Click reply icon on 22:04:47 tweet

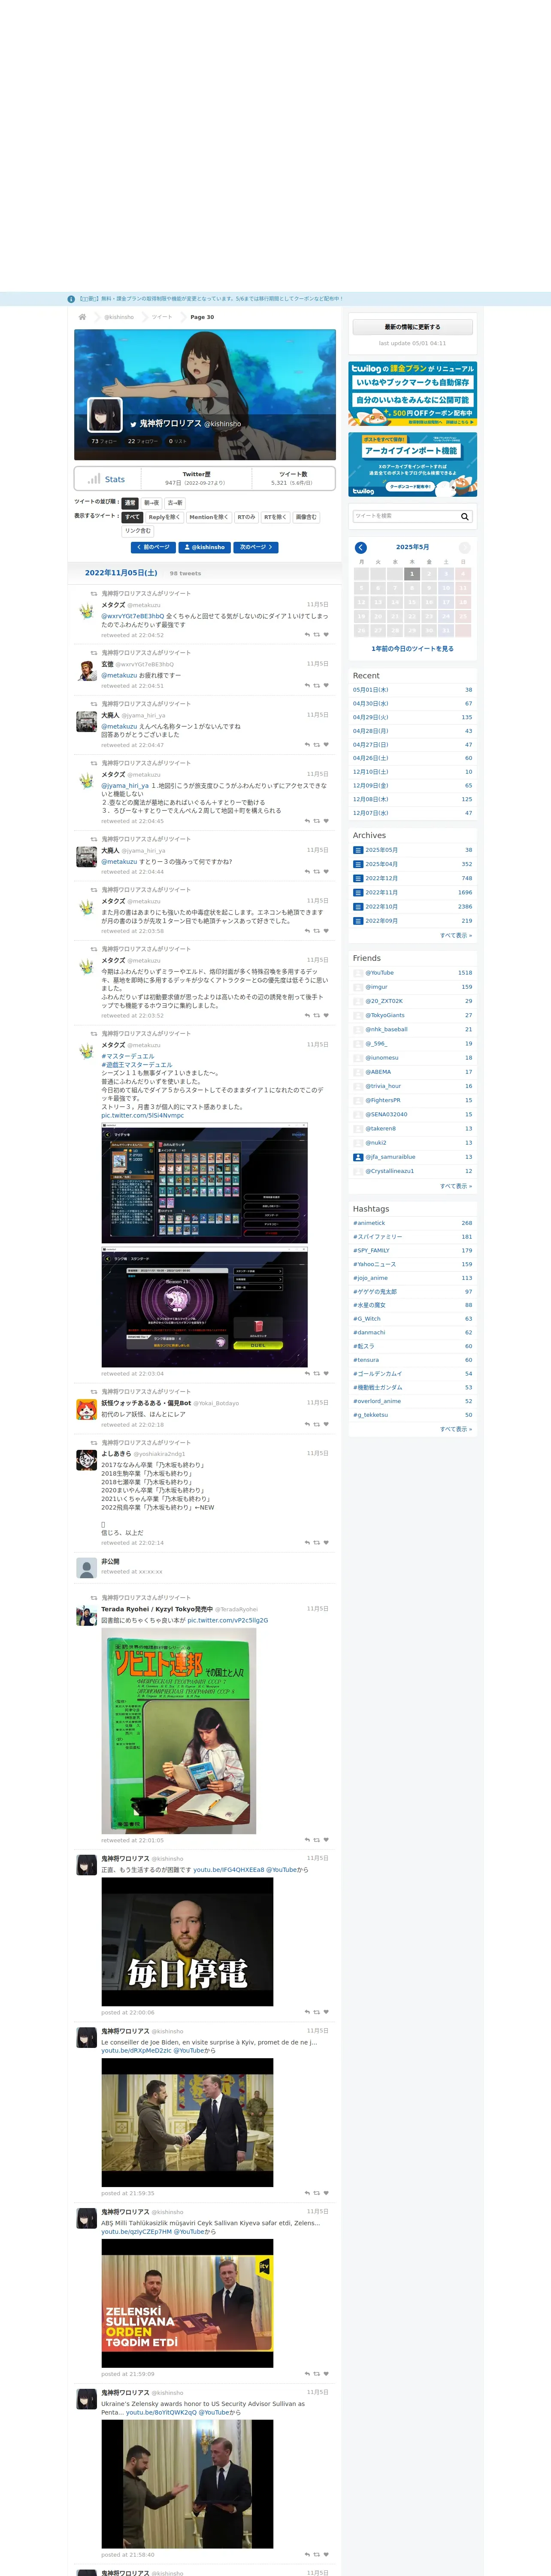pos(307,745)
